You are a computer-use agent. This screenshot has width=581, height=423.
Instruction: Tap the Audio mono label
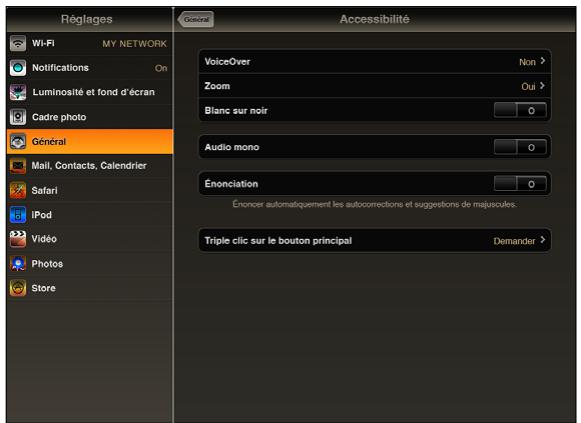click(232, 147)
